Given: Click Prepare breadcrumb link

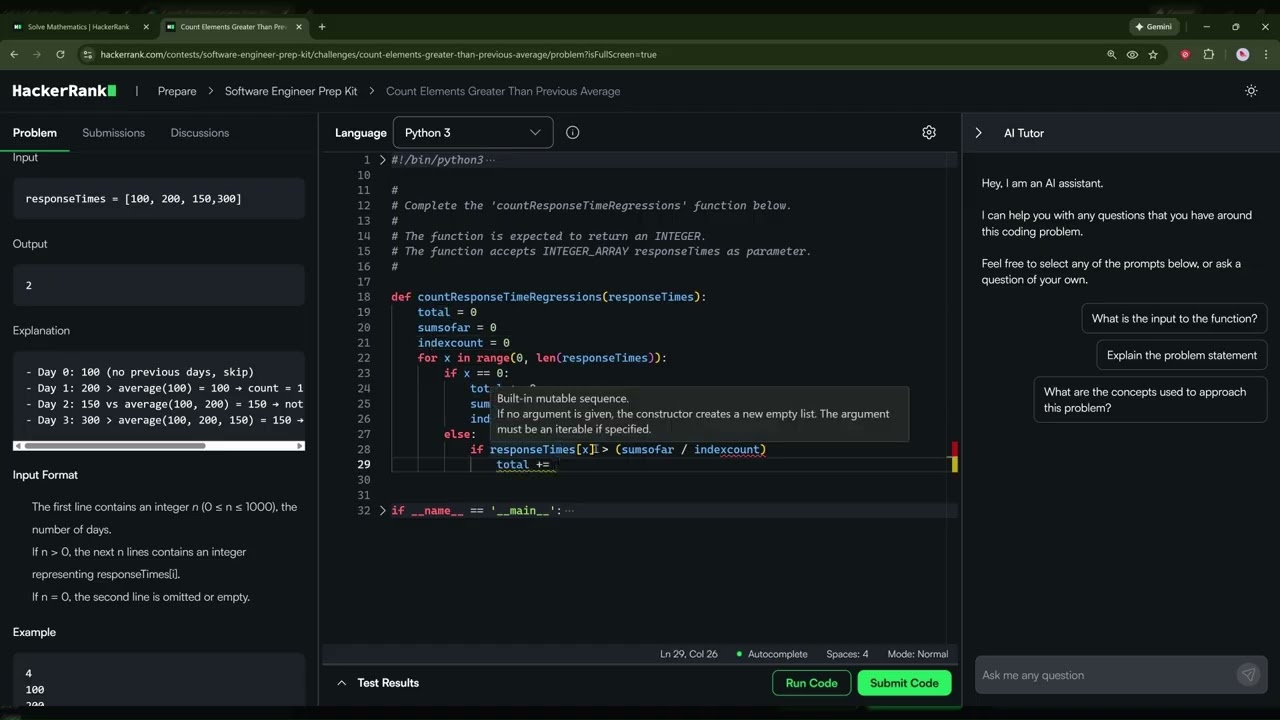Looking at the screenshot, I should click(177, 91).
